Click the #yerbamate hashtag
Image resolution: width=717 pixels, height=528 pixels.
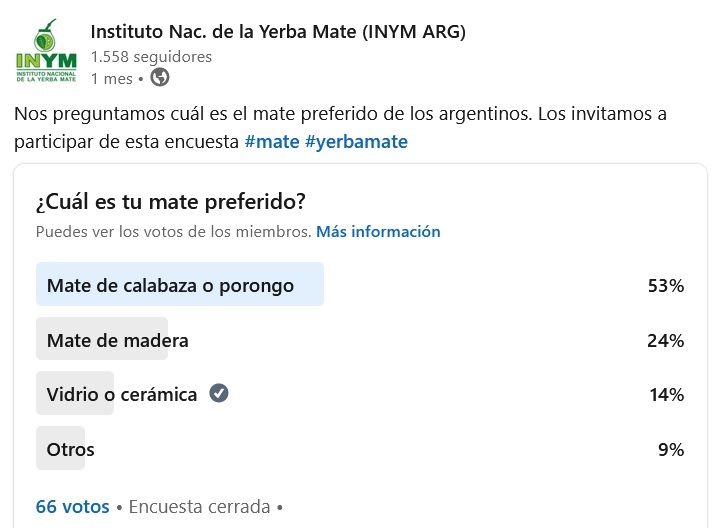(x=356, y=141)
